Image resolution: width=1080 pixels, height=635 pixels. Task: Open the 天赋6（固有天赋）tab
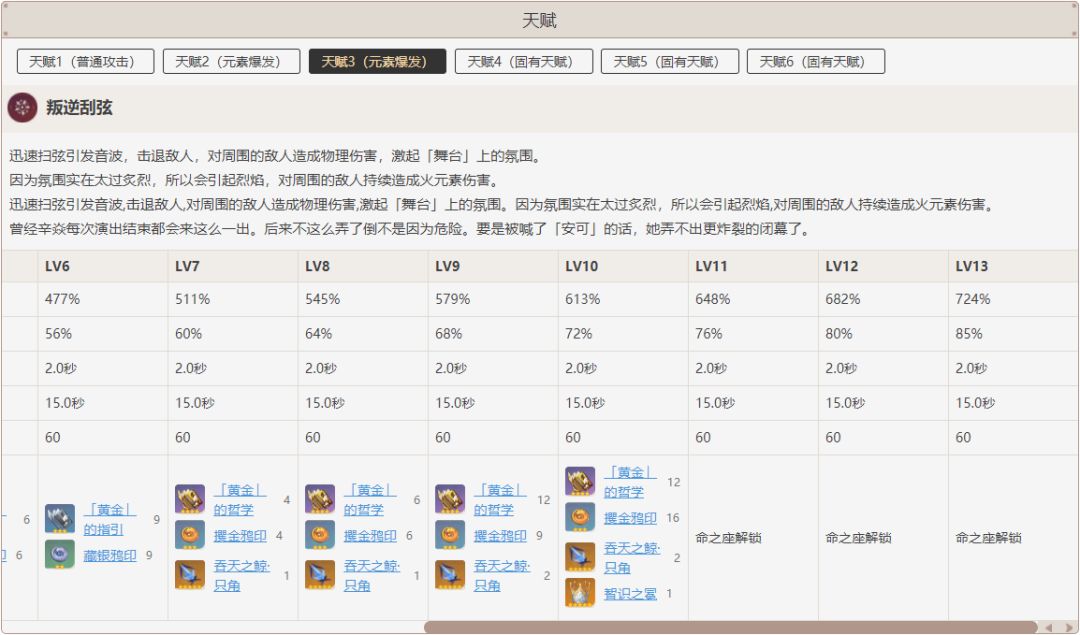[x=816, y=61]
